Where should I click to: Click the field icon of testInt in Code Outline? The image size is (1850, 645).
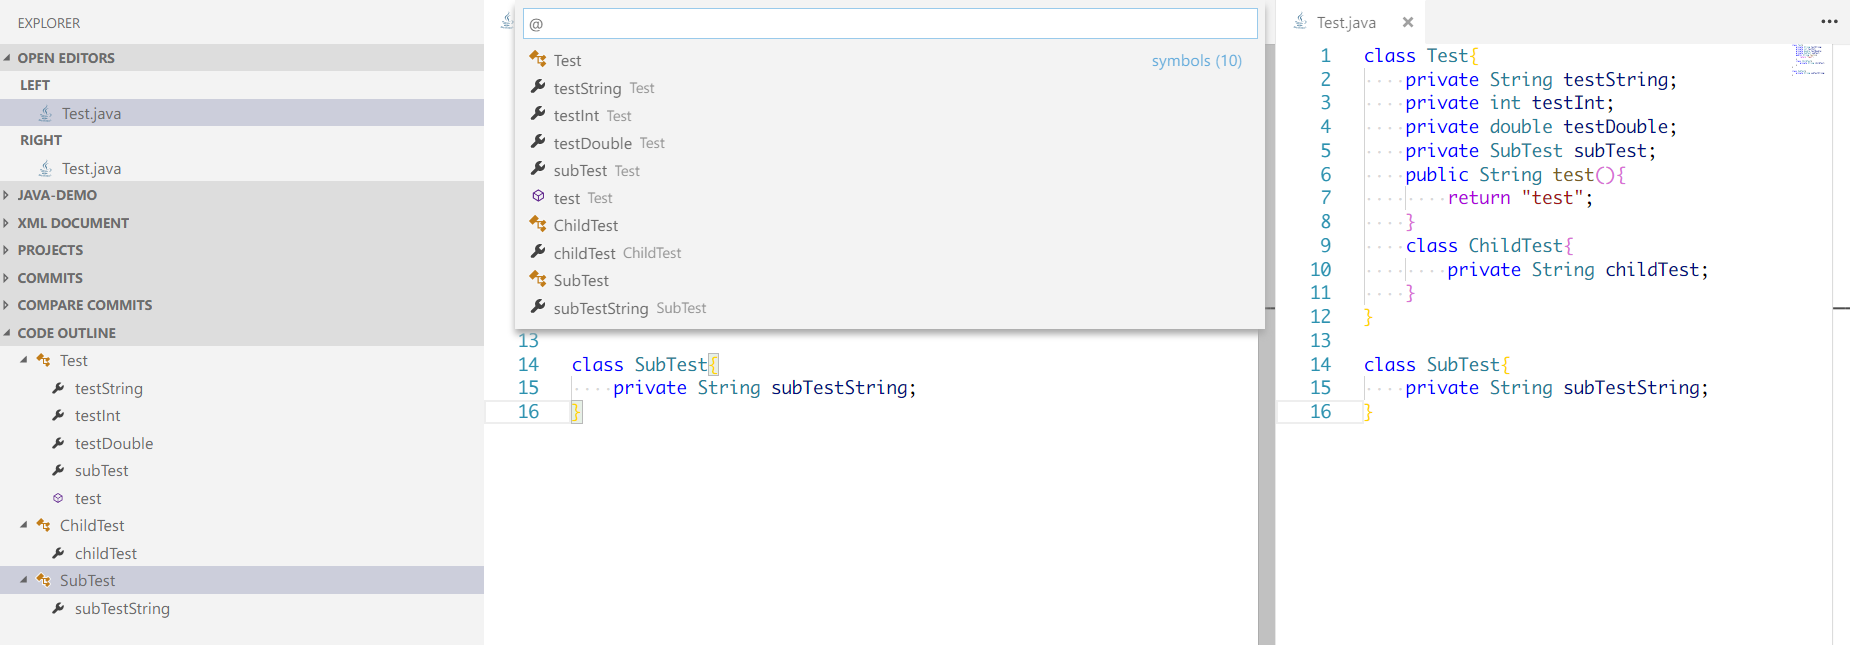(x=58, y=415)
